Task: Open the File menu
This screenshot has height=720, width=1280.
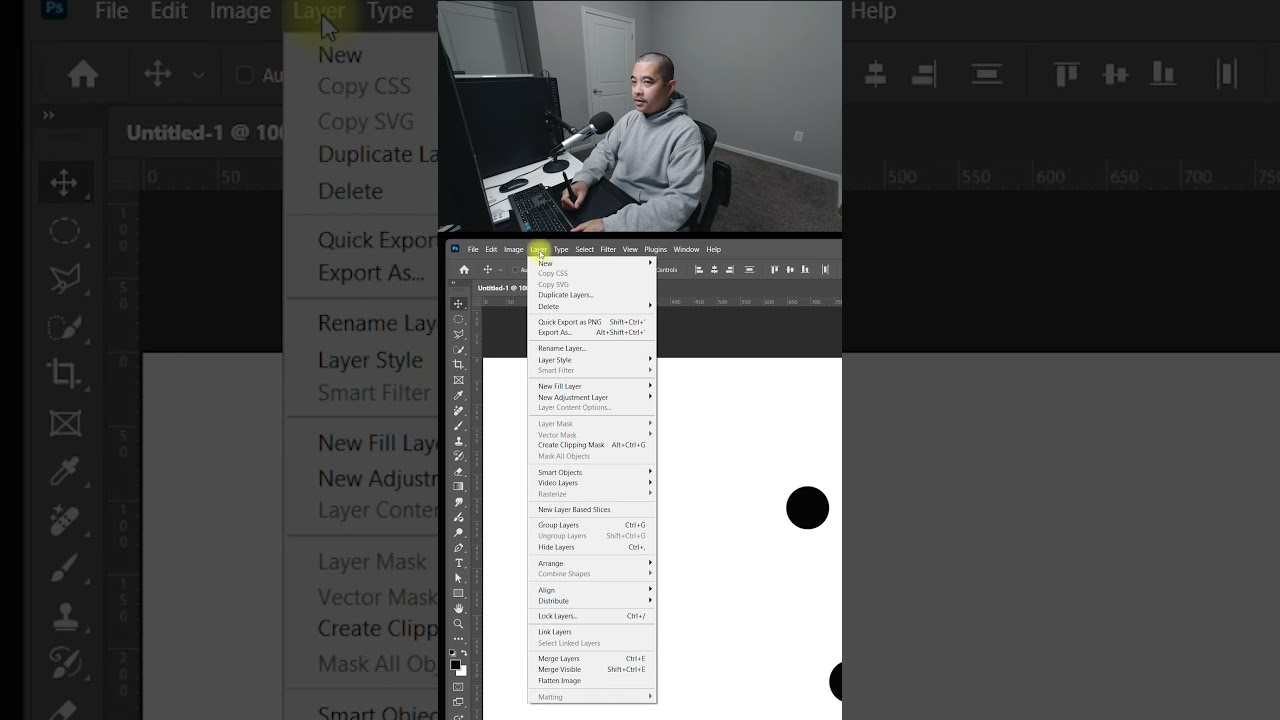Action: pos(473,249)
